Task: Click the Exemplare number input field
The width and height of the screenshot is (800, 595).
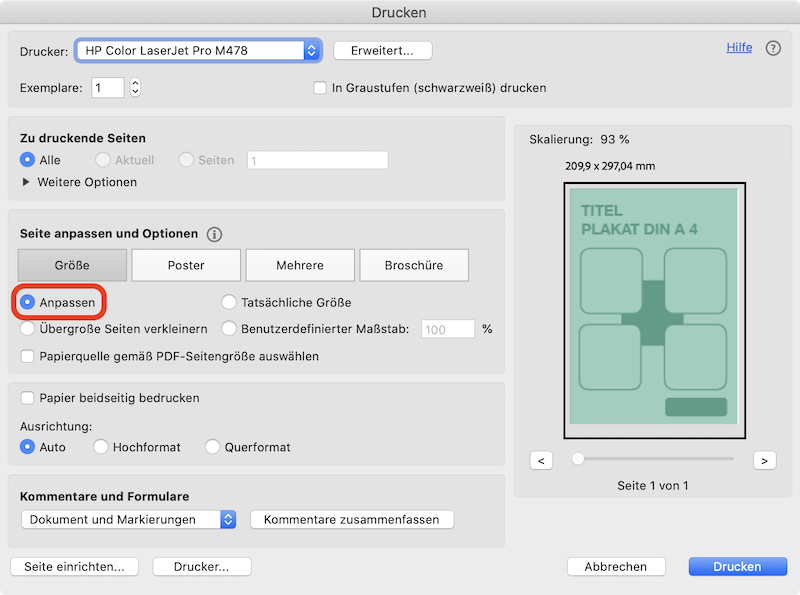Action: [x=108, y=88]
